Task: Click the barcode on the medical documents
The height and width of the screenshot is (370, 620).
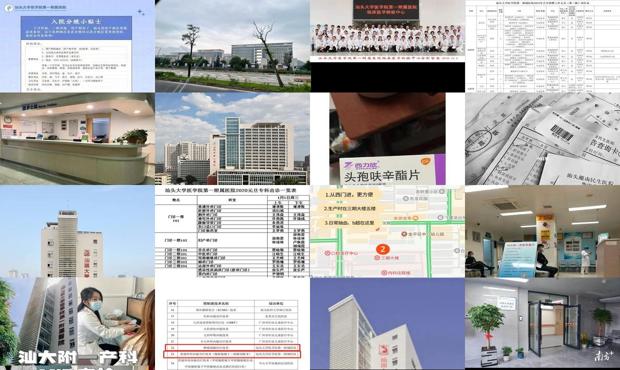Action: 561,133
